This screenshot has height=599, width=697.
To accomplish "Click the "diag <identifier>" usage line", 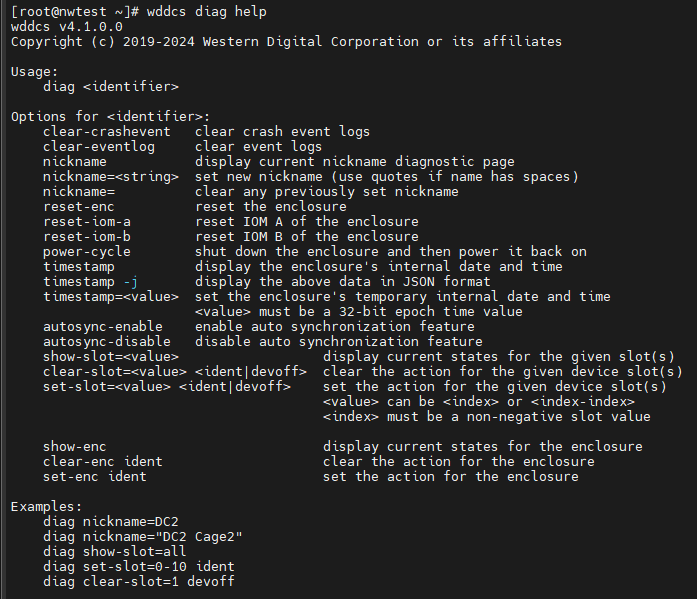I will click(111, 86).
